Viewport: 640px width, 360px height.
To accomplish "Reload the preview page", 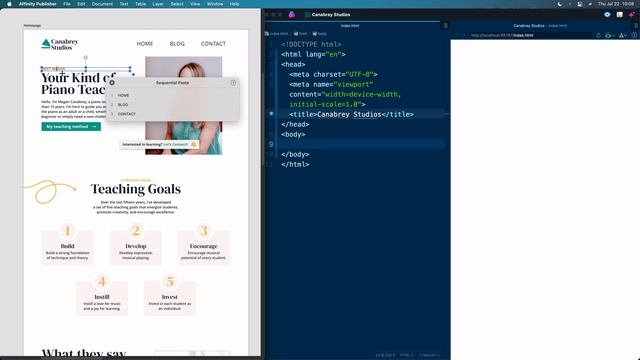I will click(598, 36).
